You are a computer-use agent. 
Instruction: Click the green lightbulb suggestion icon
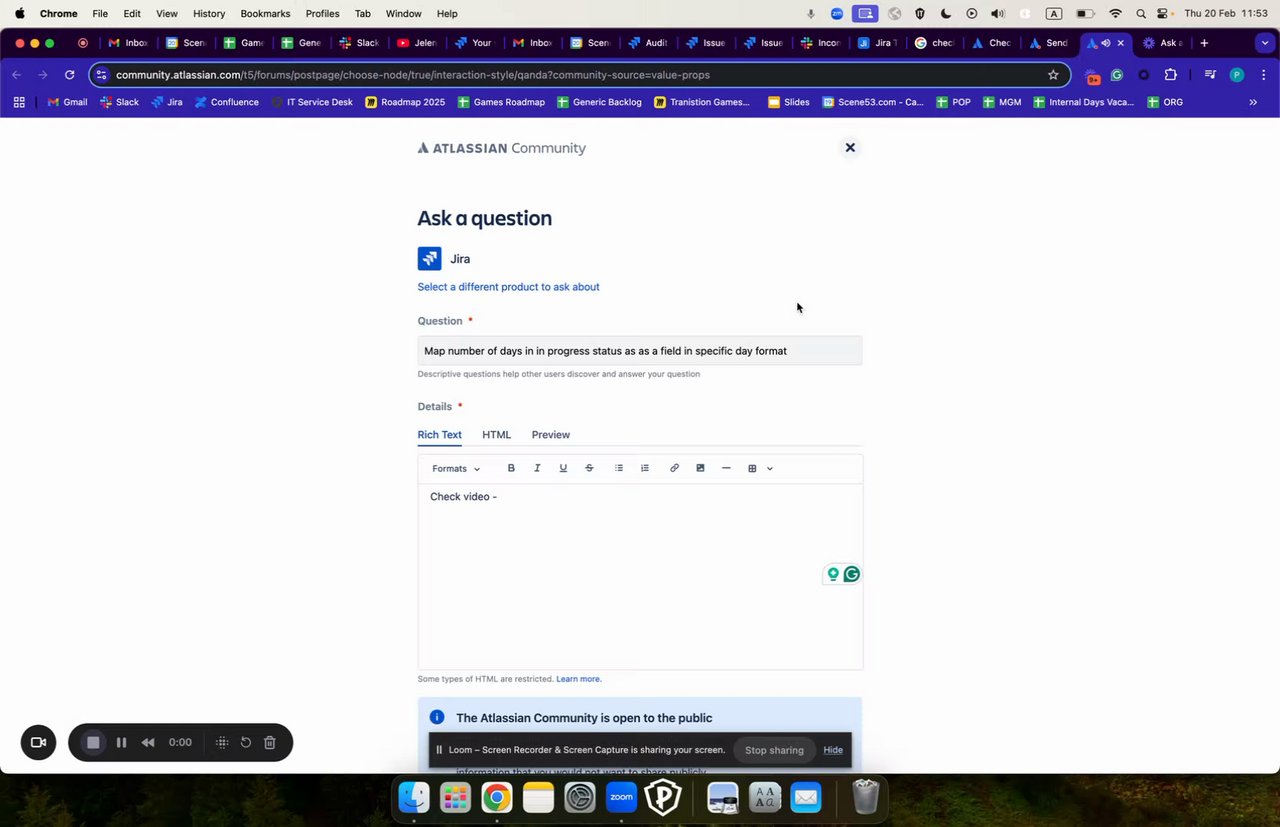click(x=833, y=574)
